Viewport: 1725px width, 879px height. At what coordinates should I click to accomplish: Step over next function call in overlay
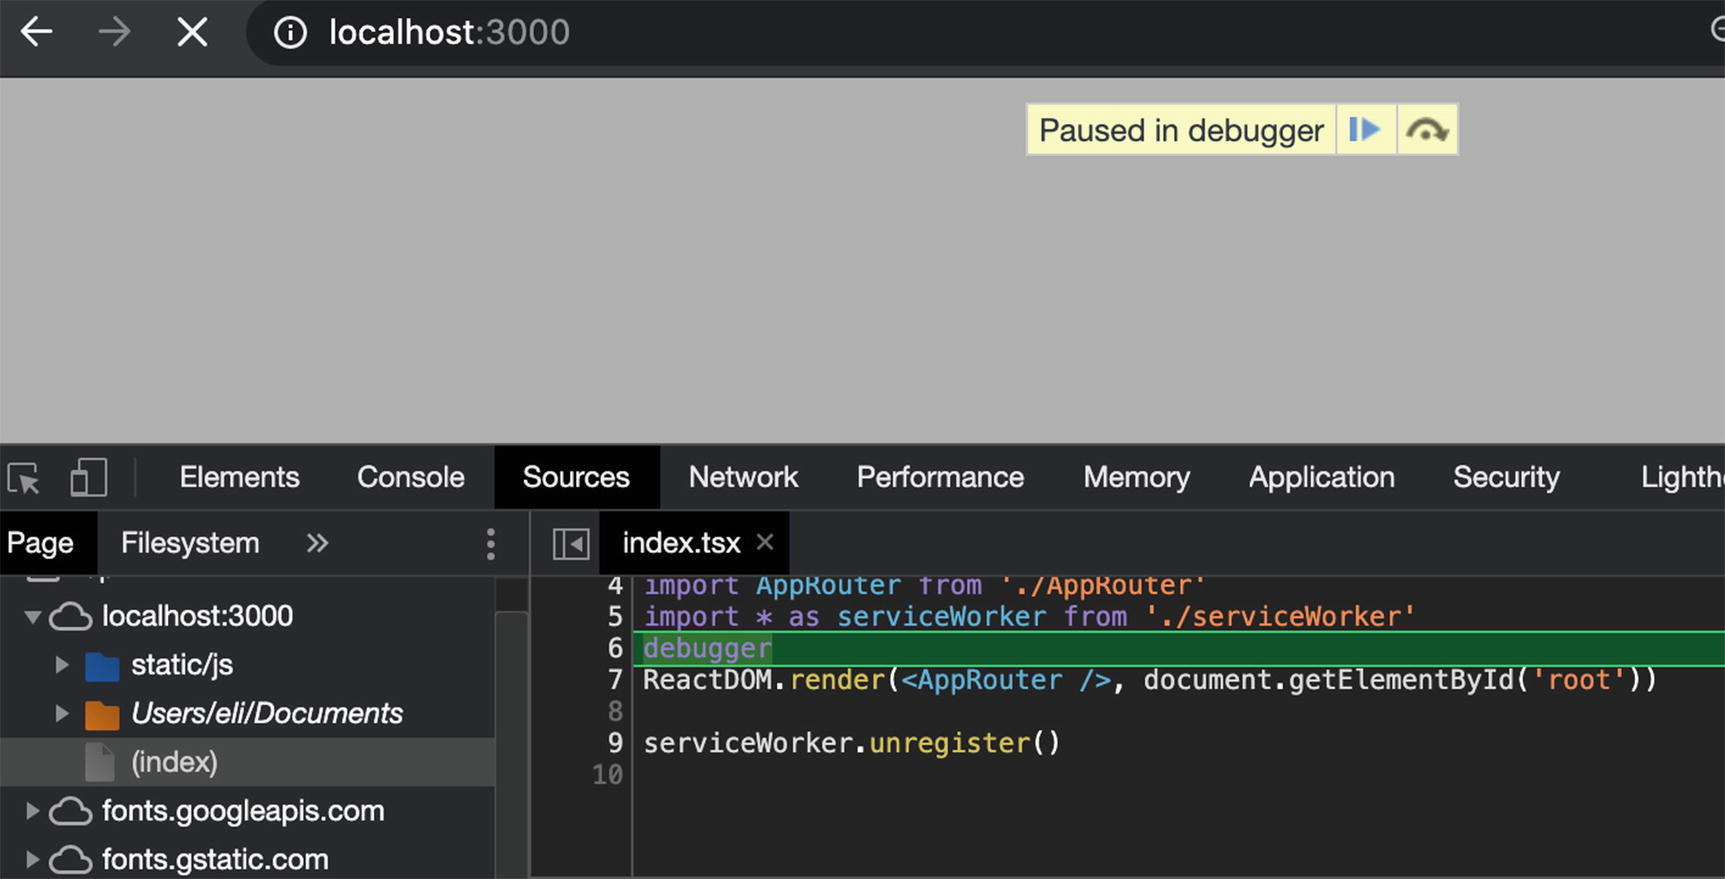pyautogui.click(x=1427, y=130)
